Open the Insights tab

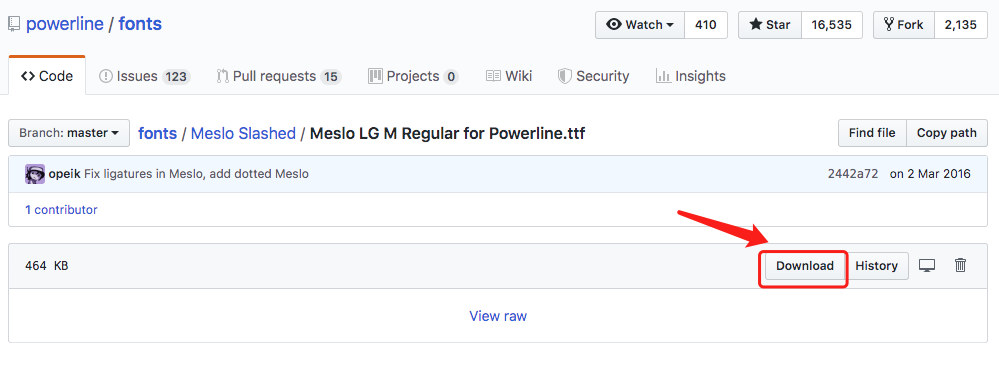[691, 77]
